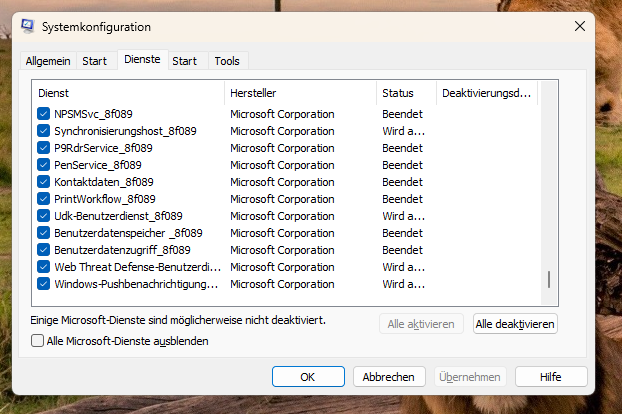Click Microsoft Corporation in PenService_8f089 row
This screenshot has height=414, width=622.
coord(282,165)
